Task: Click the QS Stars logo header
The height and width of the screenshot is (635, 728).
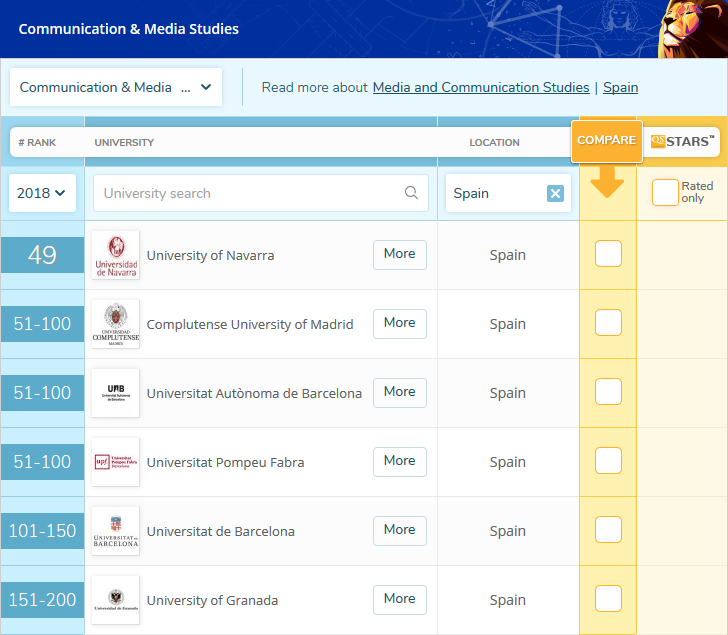Action: tap(682, 141)
